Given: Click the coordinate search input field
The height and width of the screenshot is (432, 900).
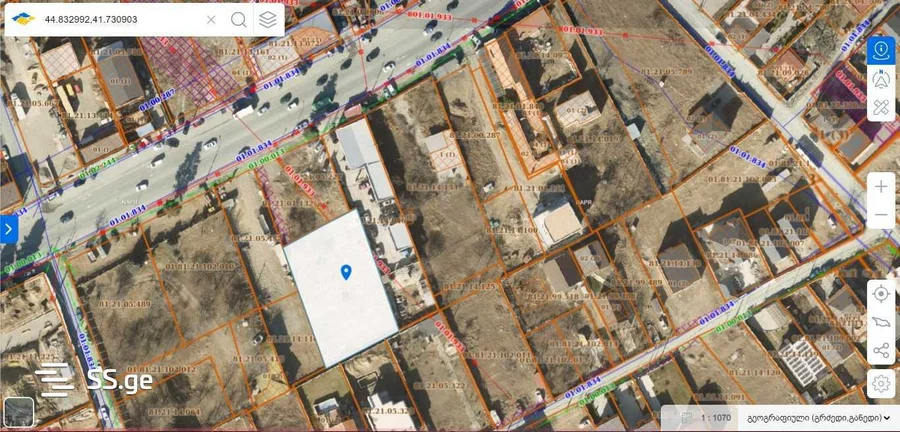Looking at the screenshot, I should [x=121, y=20].
